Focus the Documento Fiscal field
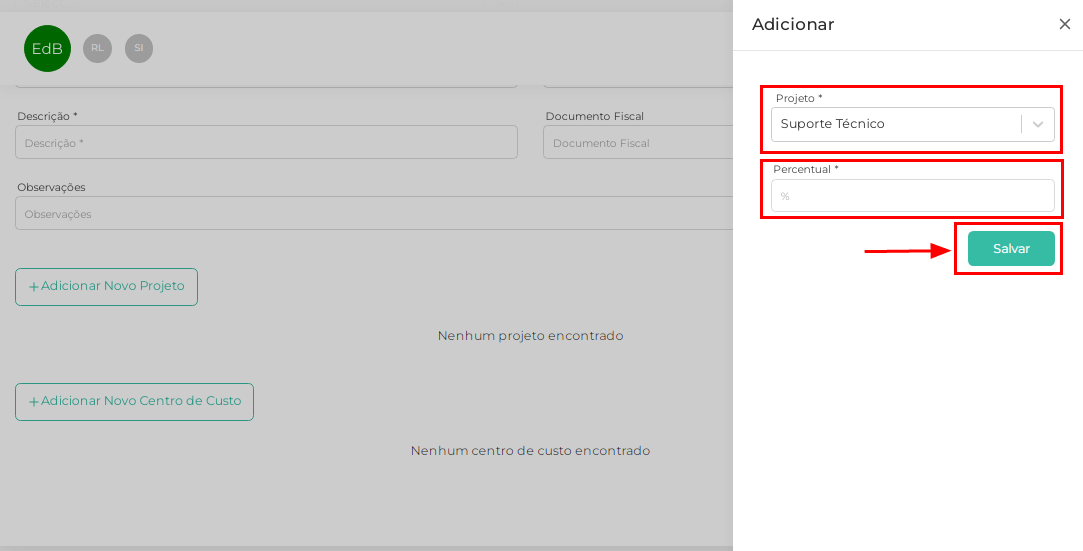Screen dimensions: 1083x551 tap(638, 142)
